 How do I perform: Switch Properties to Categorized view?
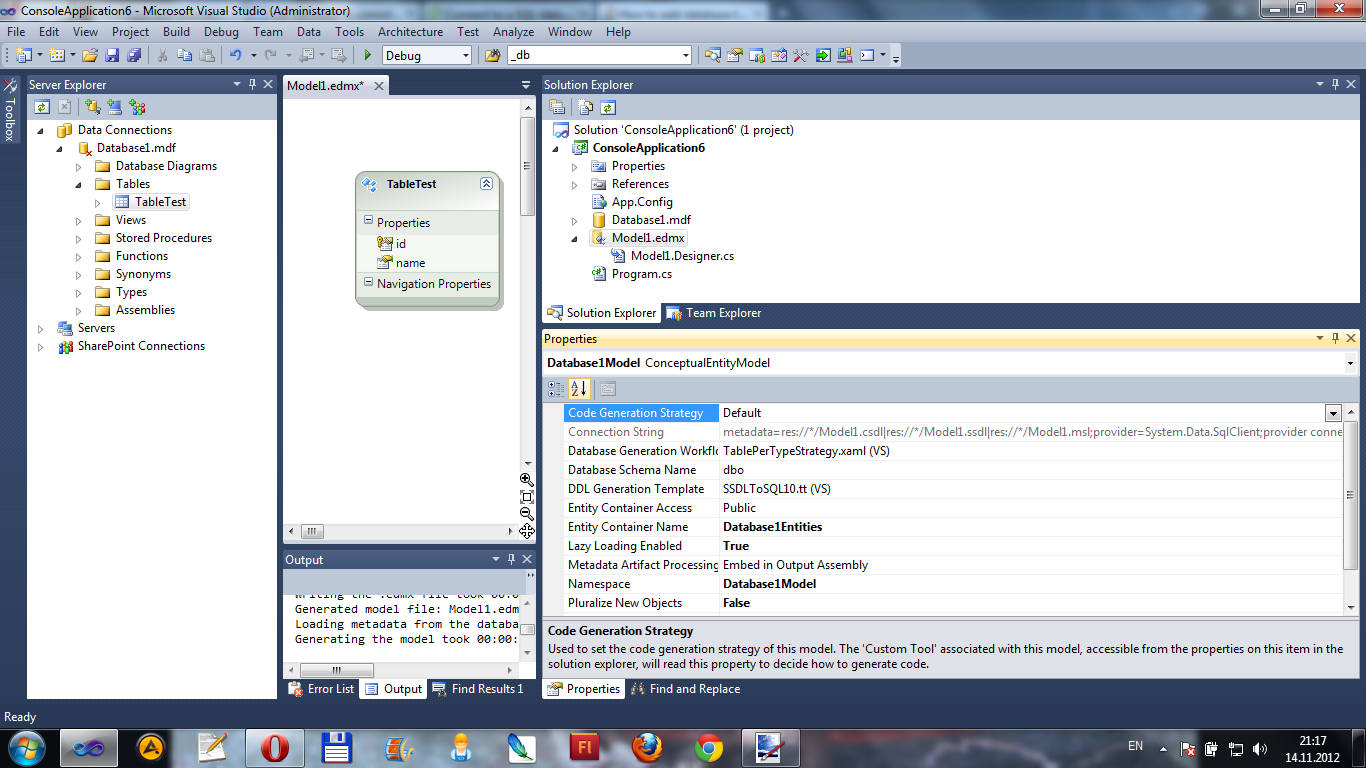pos(556,389)
